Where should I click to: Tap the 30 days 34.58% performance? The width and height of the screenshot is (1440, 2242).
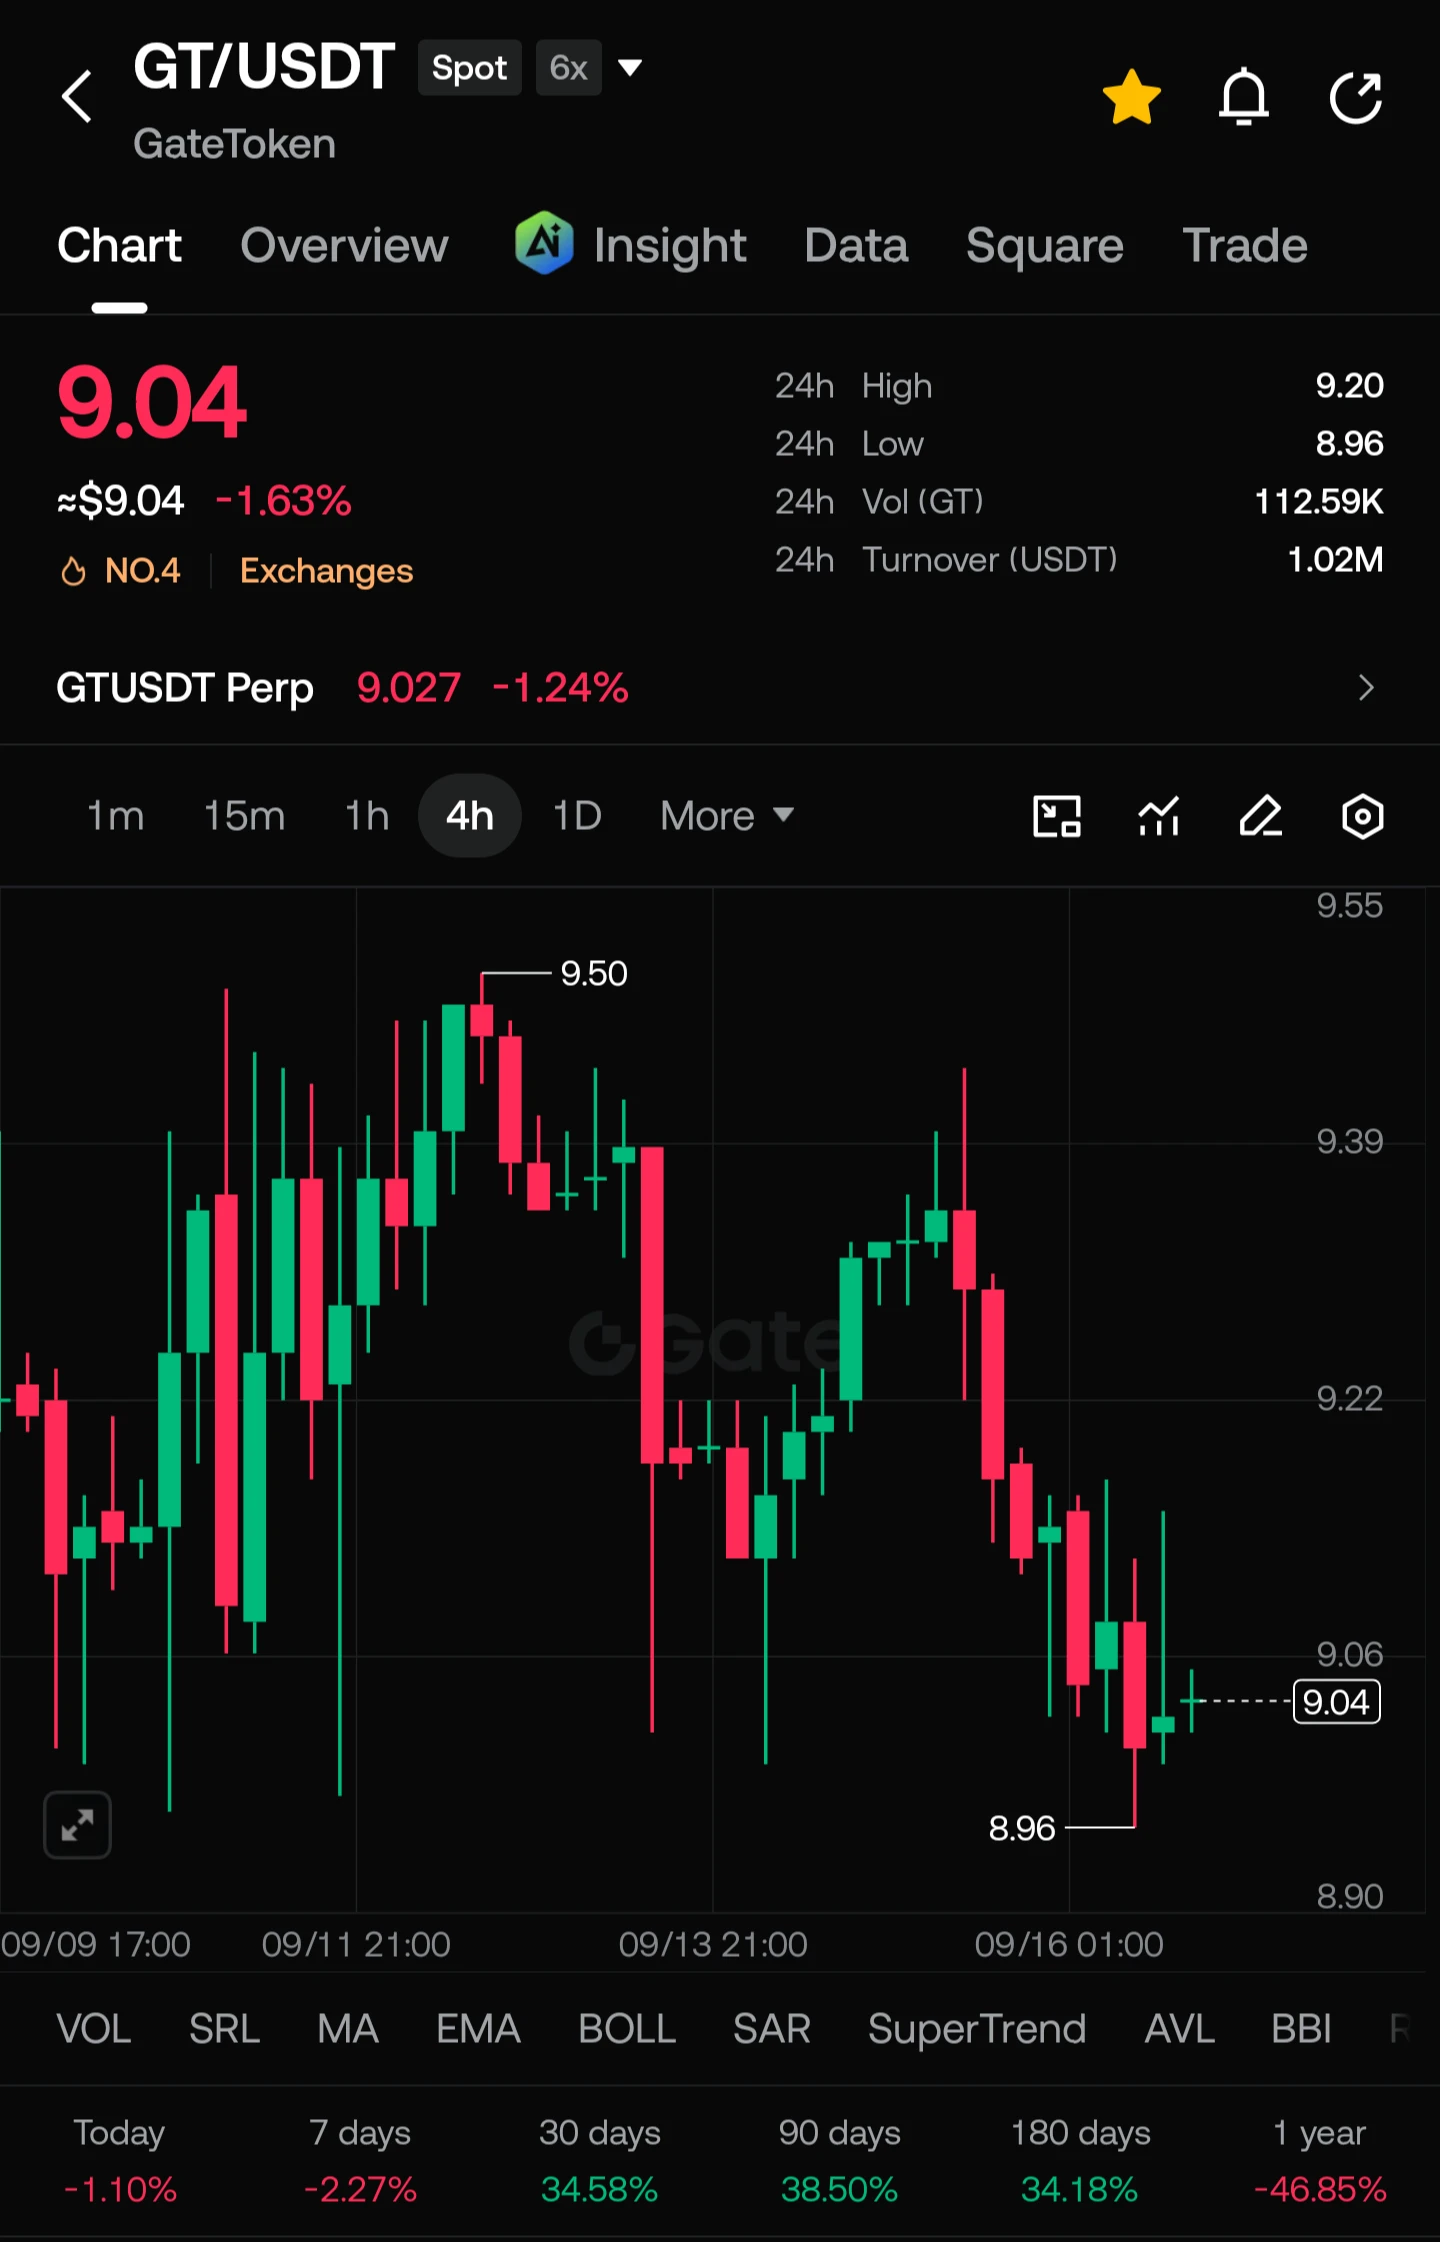tap(600, 2161)
